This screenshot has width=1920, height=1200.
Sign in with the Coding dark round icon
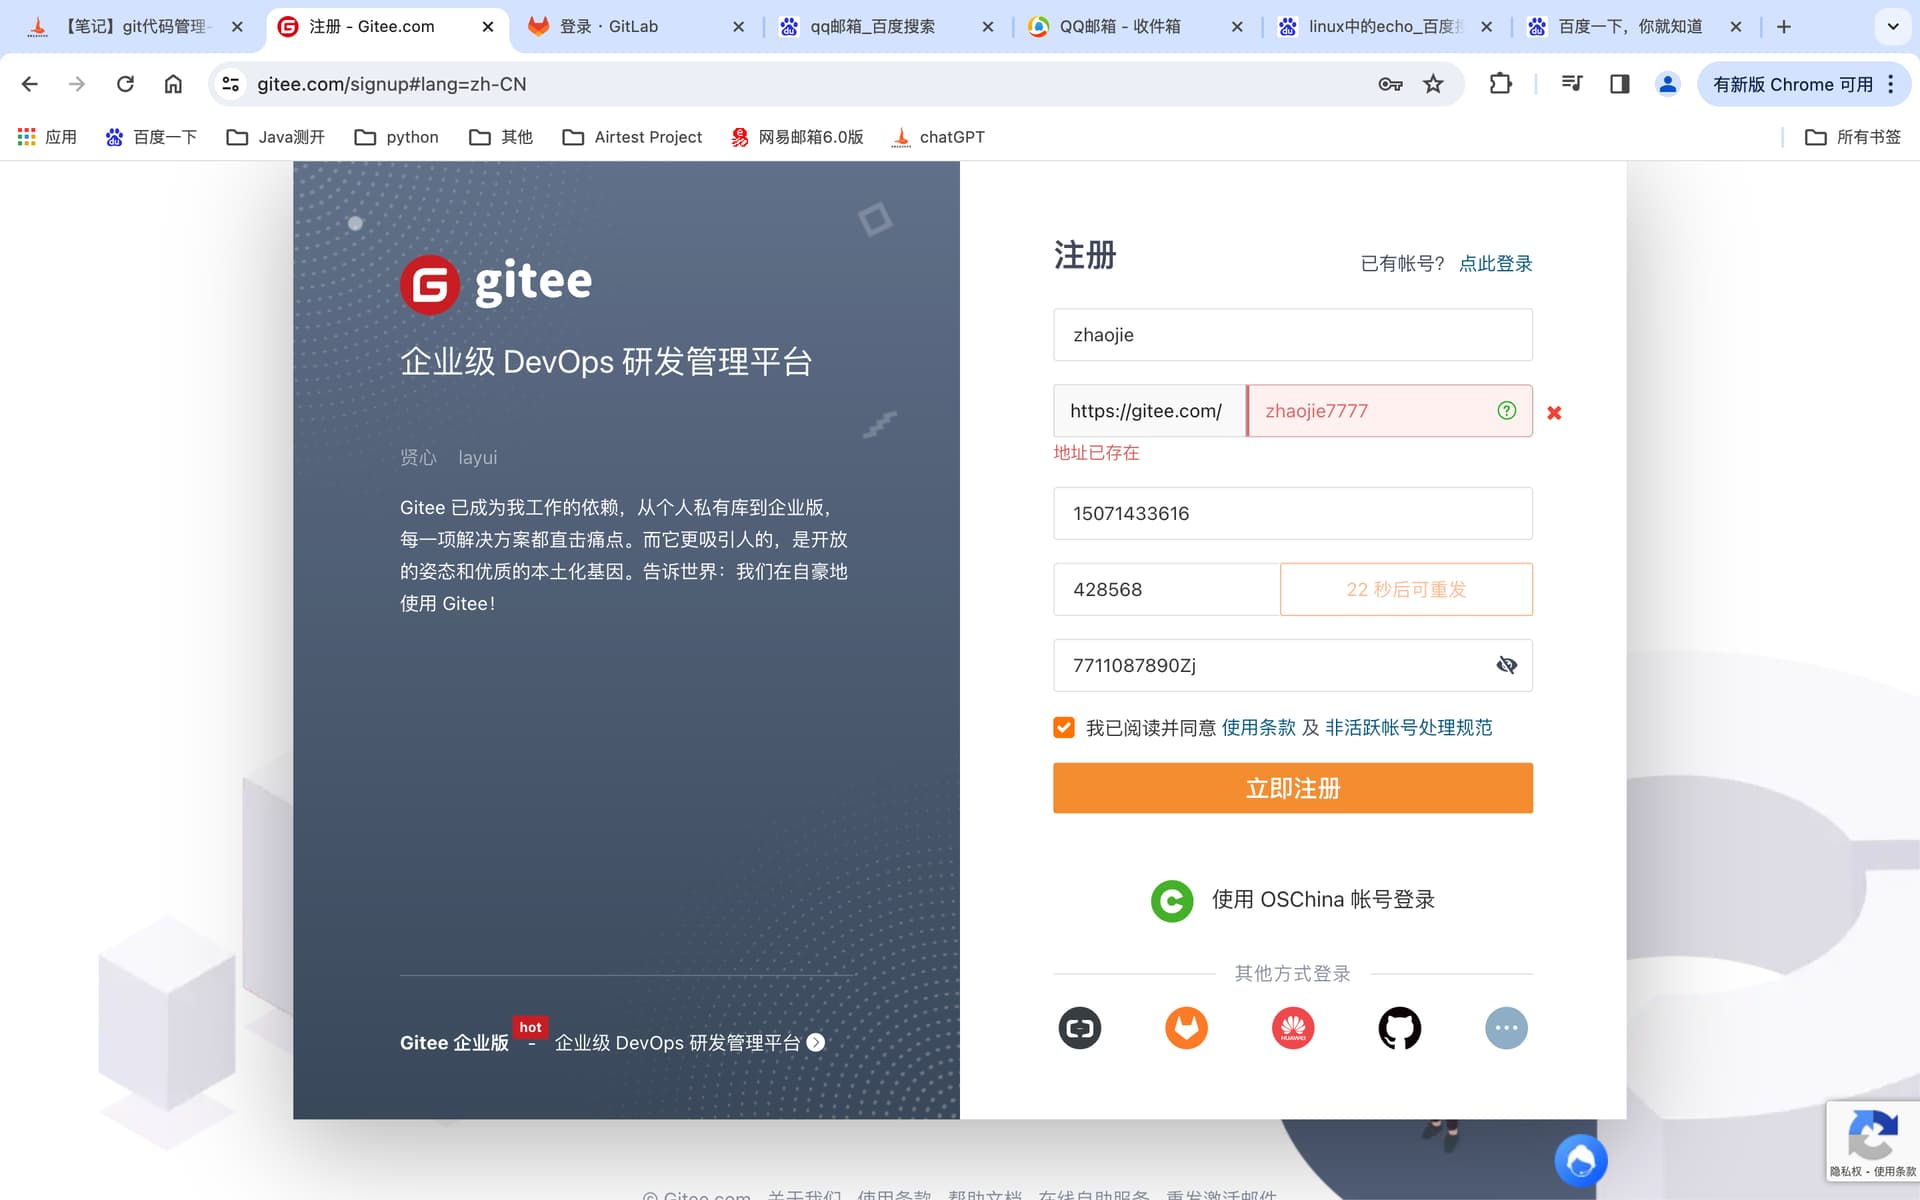(1080, 1028)
